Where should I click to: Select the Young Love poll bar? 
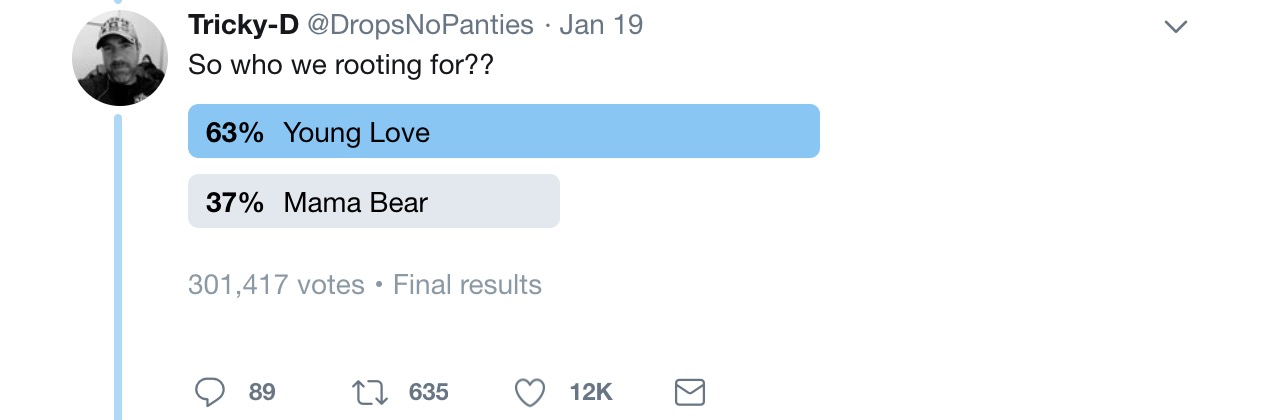(x=503, y=131)
